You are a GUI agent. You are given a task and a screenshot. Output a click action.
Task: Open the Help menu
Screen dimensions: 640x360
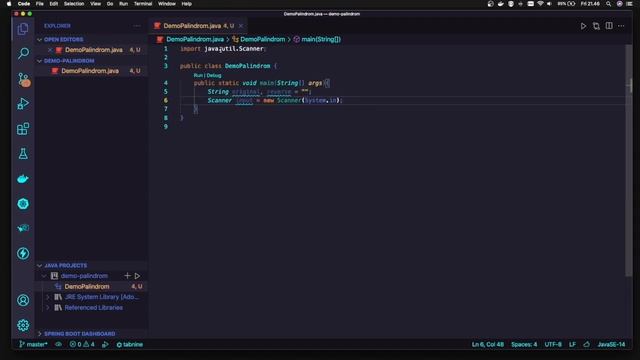(x=187, y=4)
